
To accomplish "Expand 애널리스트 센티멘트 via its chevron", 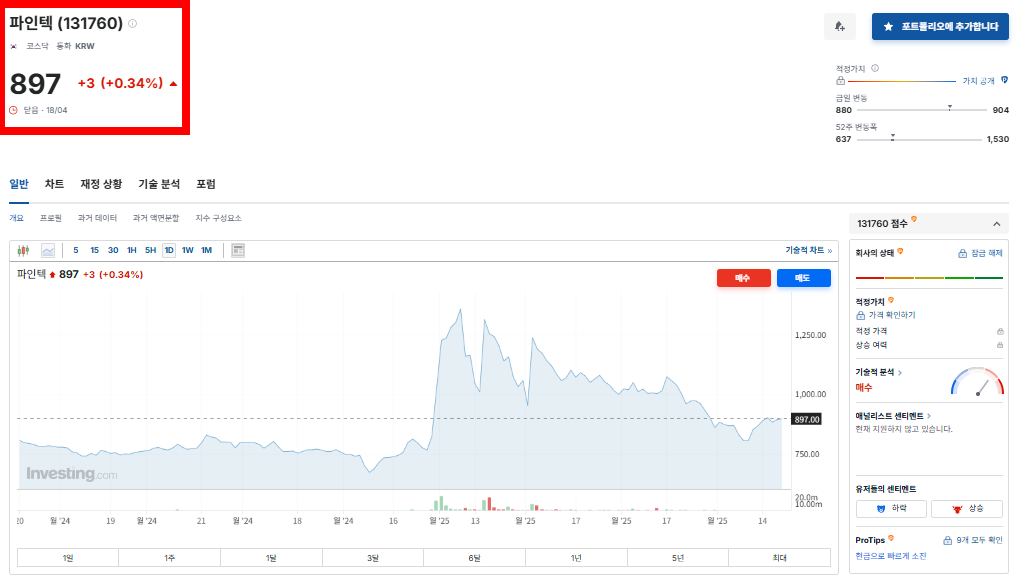I will tap(929, 416).
